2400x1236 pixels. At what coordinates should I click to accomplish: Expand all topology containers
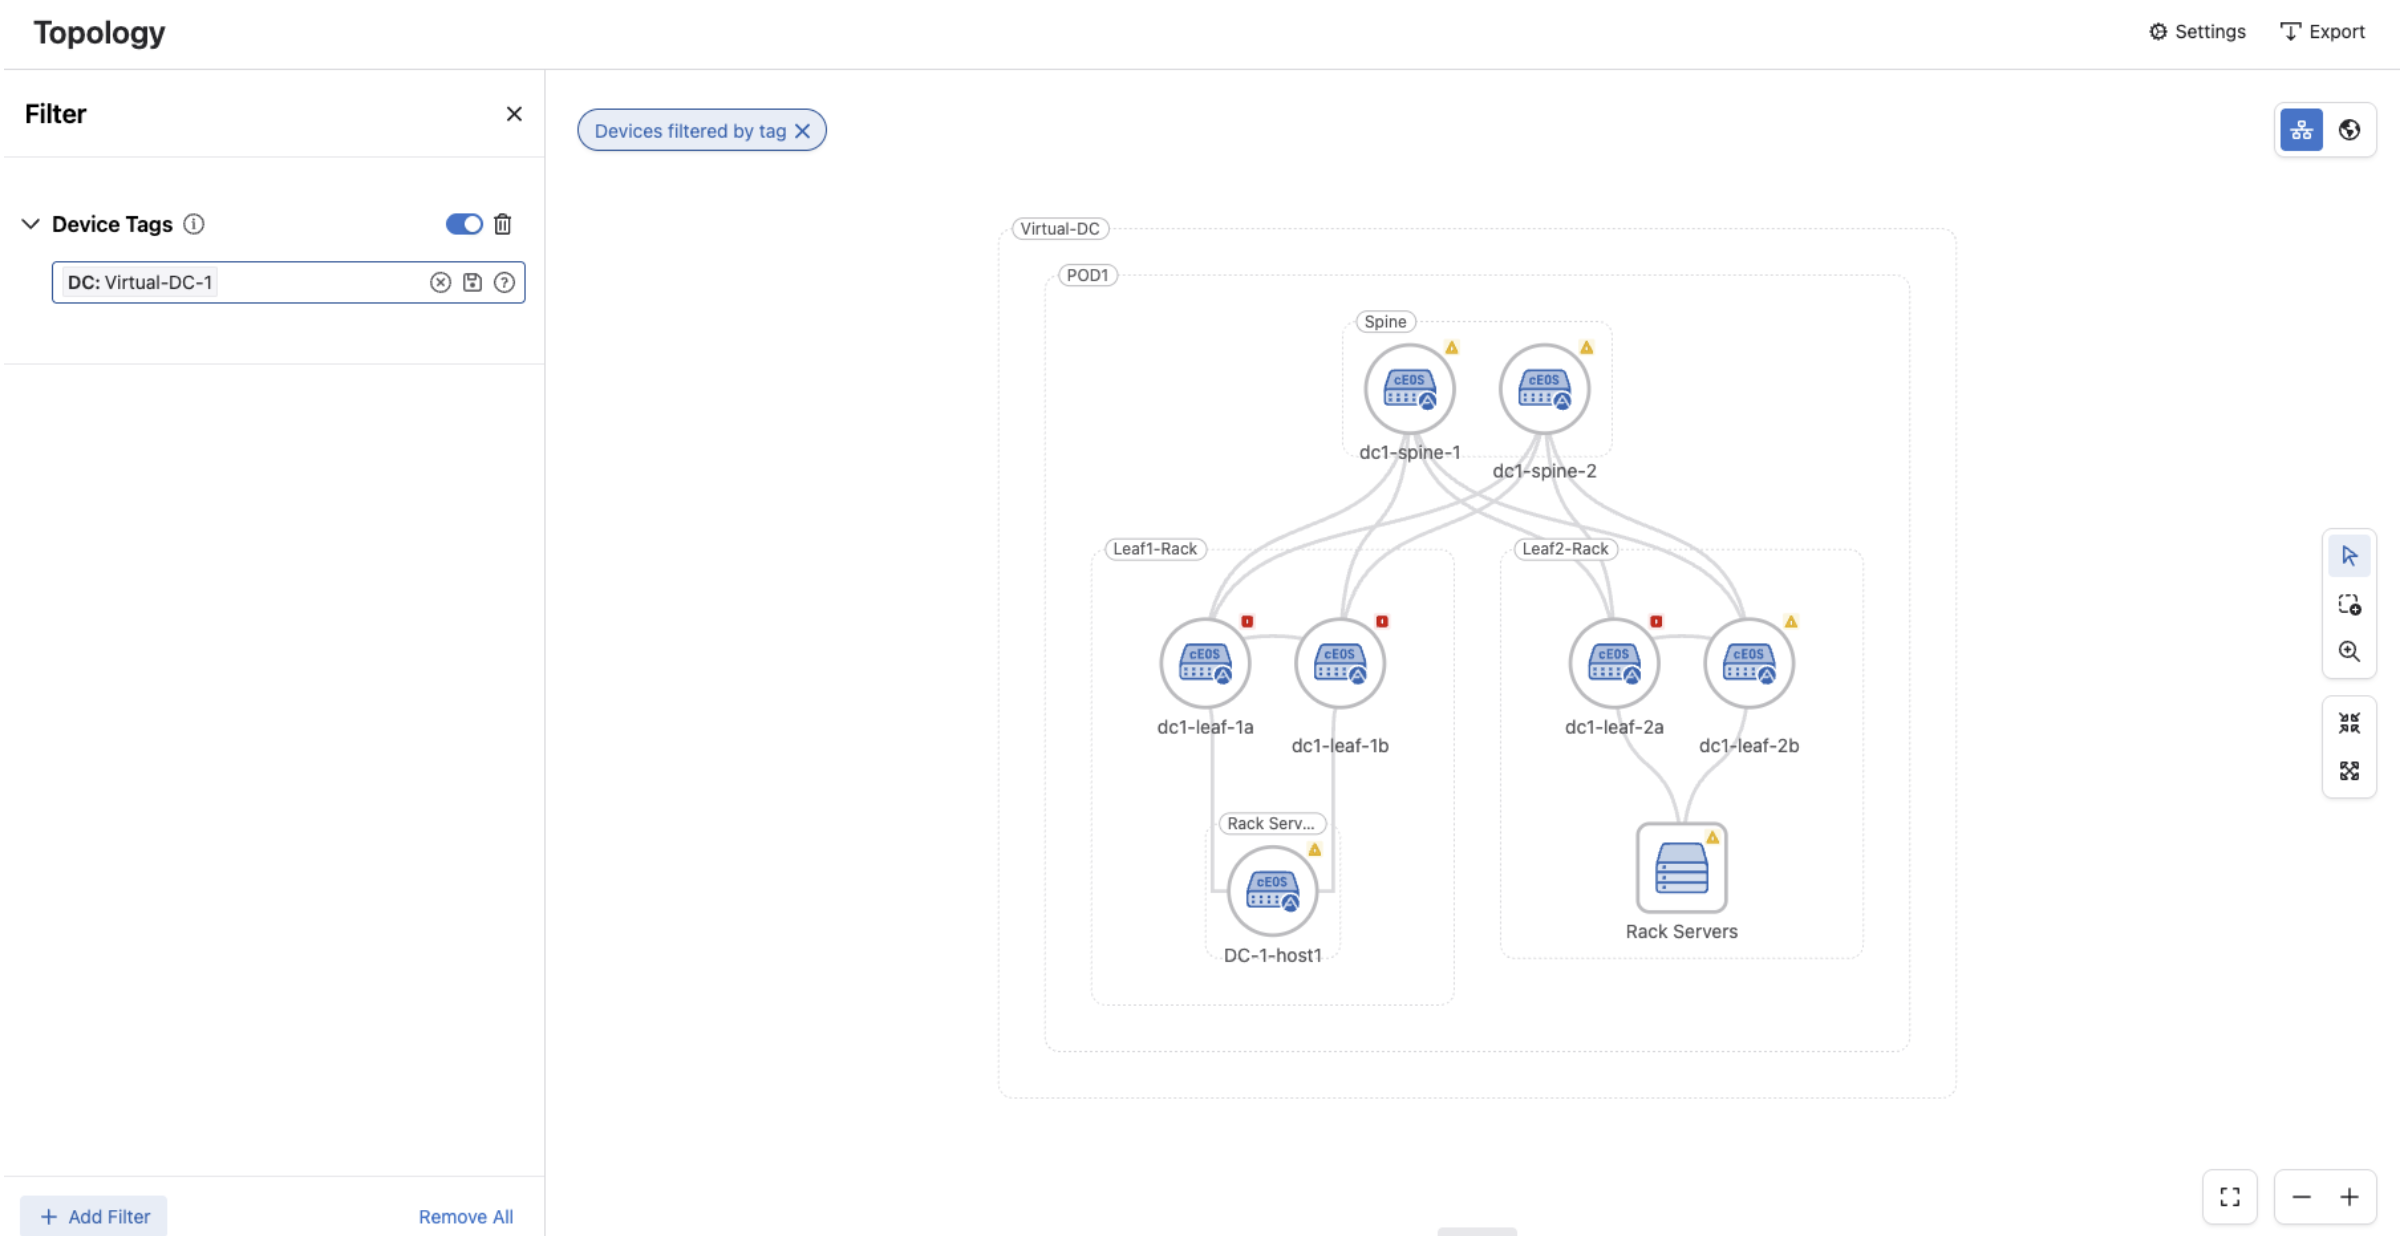tap(2349, 770)
